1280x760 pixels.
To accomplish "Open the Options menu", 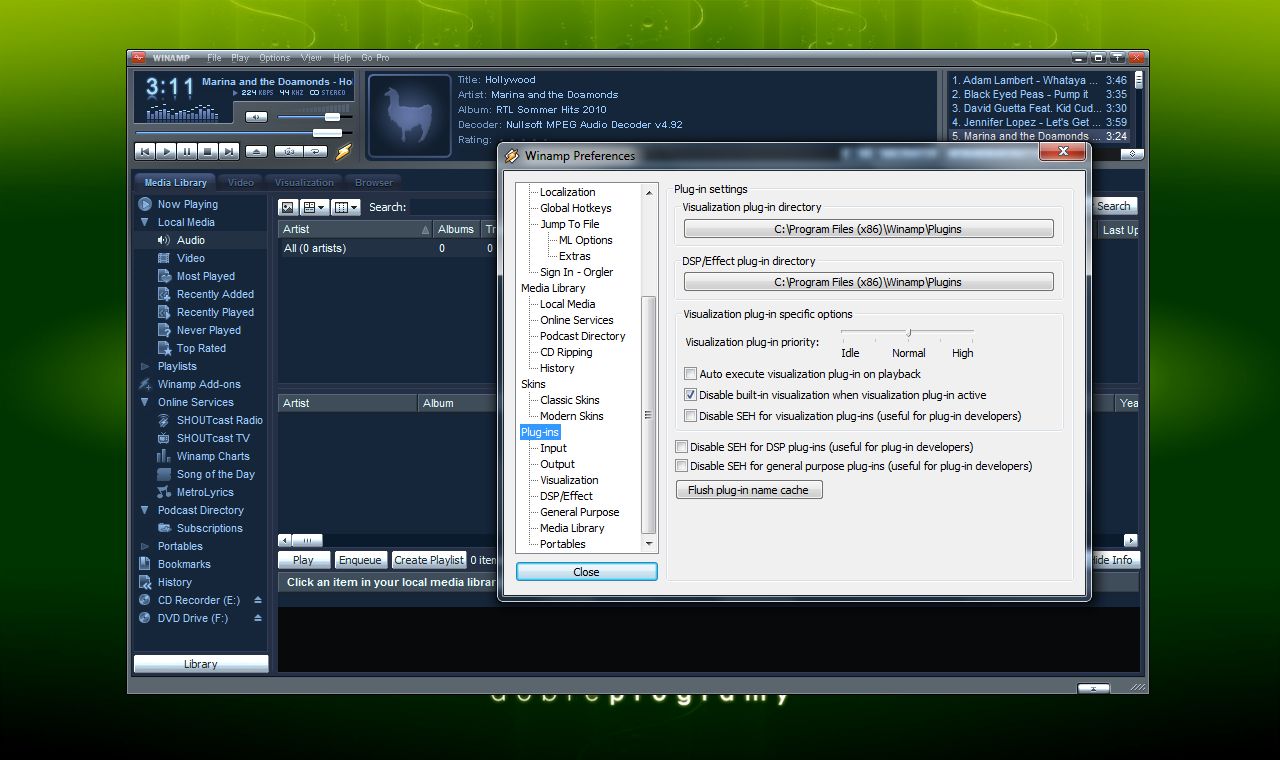I will (274, 58).
